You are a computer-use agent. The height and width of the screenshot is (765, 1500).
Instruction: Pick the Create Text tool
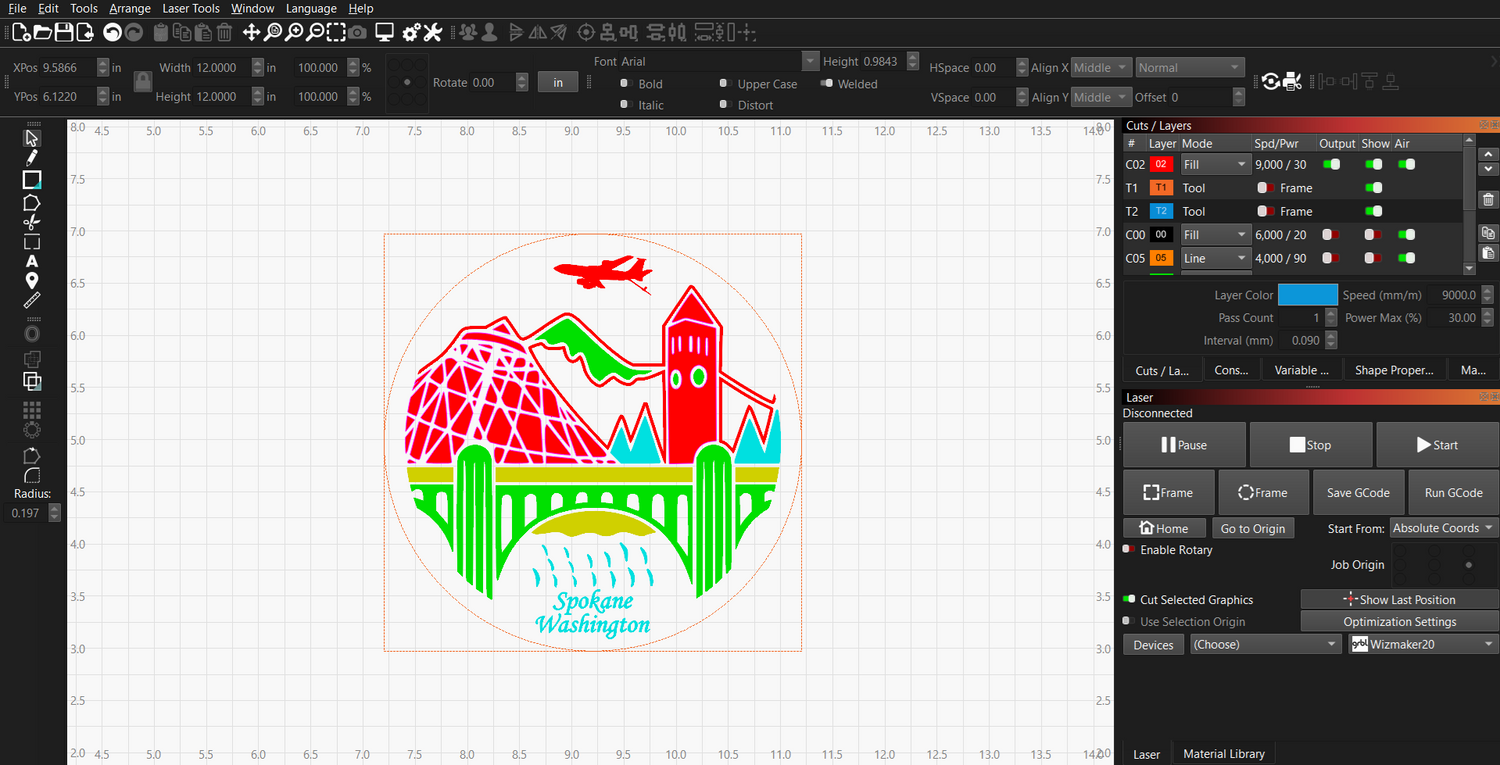tap(32, 262)
